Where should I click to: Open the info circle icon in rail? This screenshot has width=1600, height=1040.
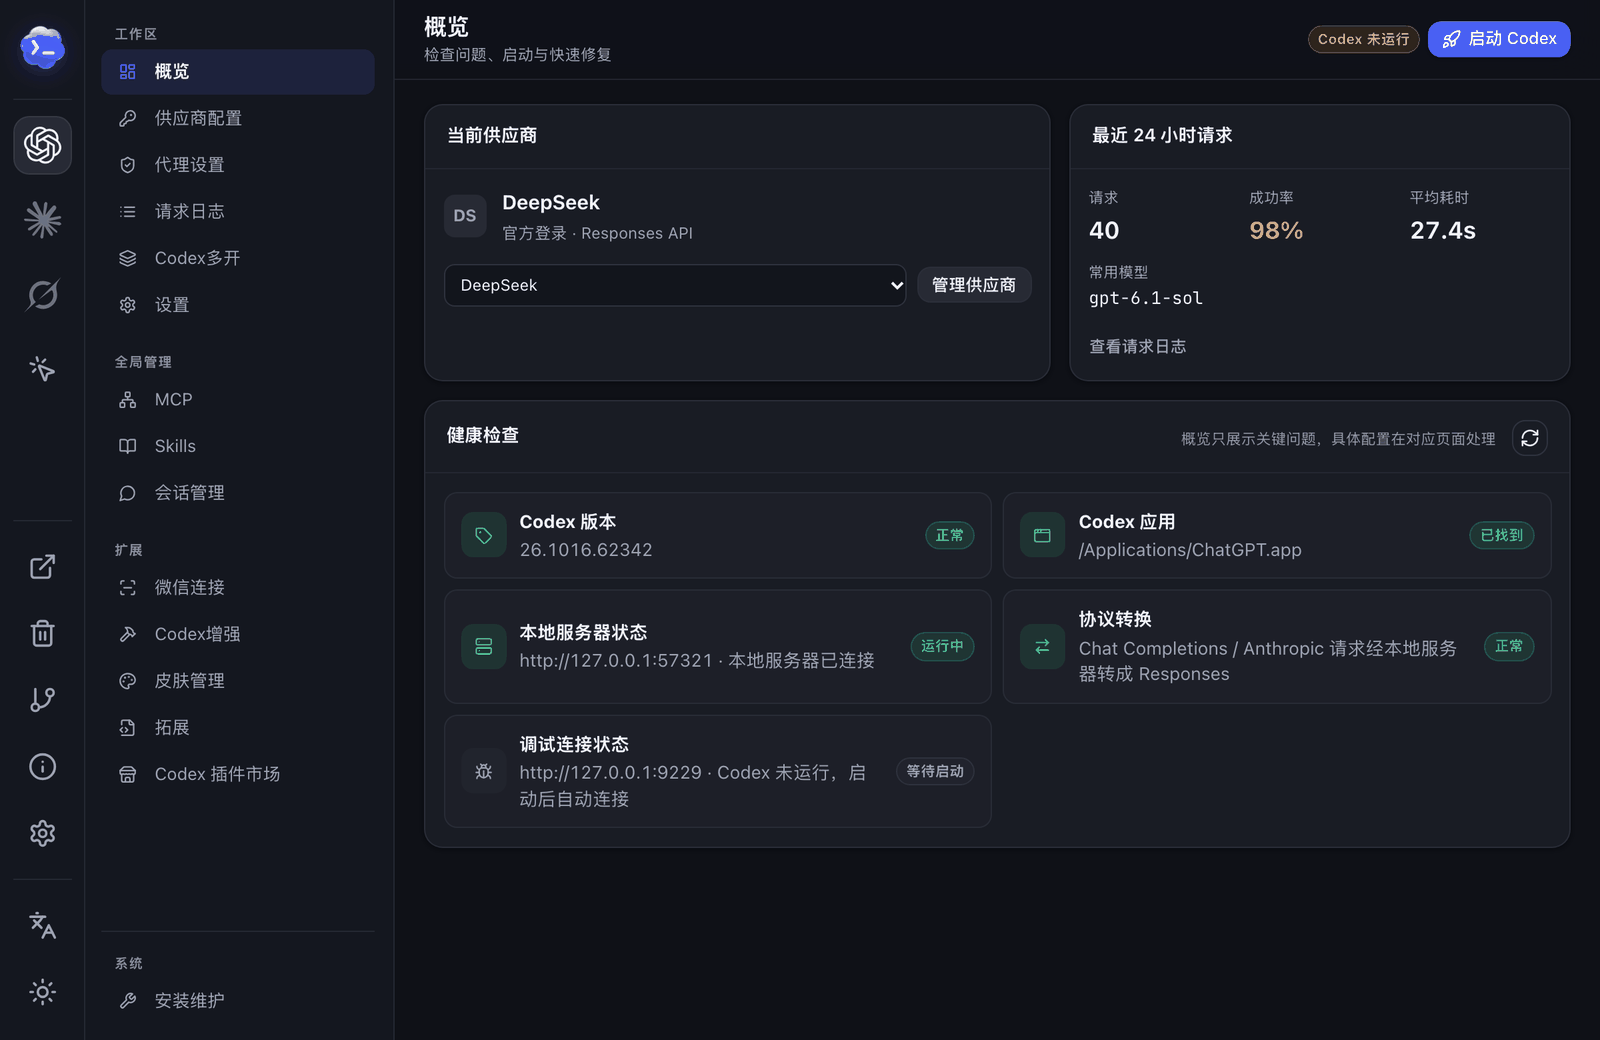tap(42, 766)
